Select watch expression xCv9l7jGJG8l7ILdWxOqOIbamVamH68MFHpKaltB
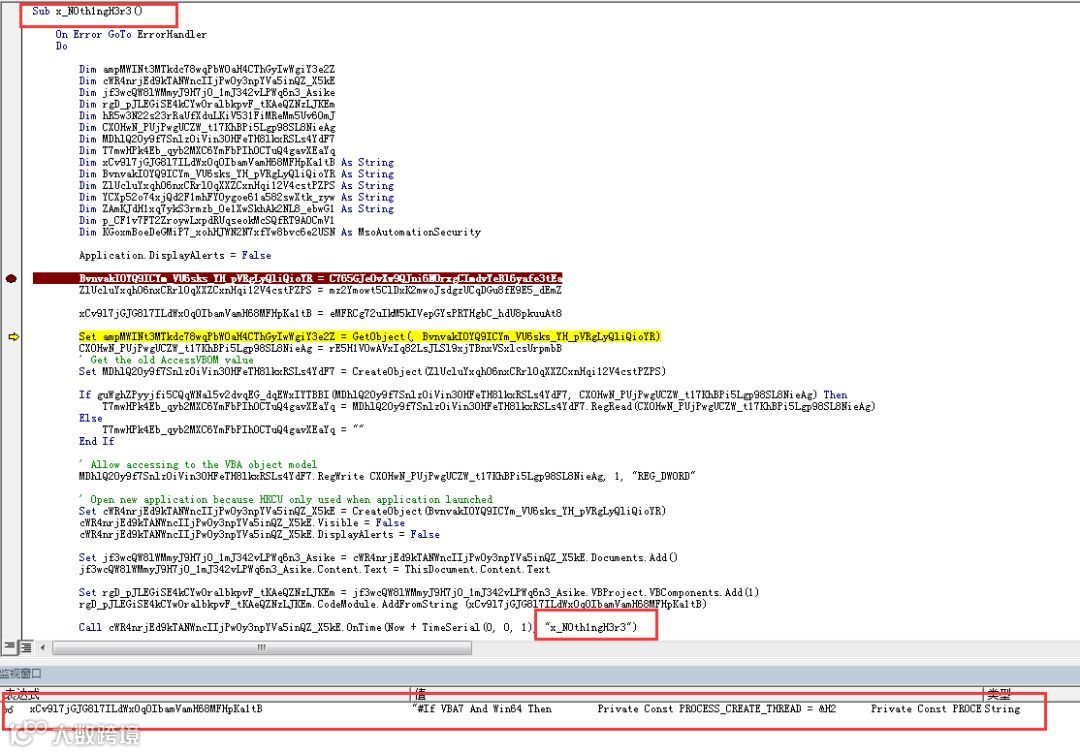This screenshot has height=754, width=1080. tap(145, 709)
